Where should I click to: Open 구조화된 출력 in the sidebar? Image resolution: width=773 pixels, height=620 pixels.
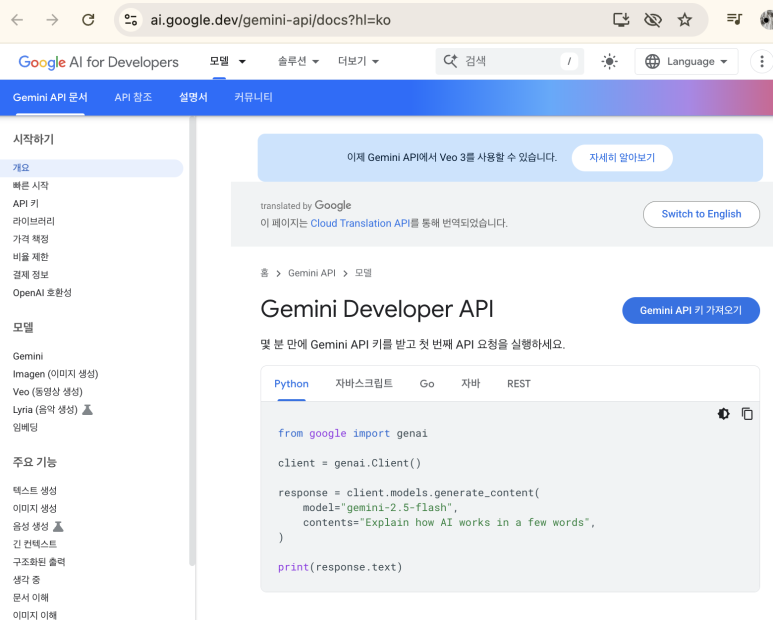click(39, 562)
